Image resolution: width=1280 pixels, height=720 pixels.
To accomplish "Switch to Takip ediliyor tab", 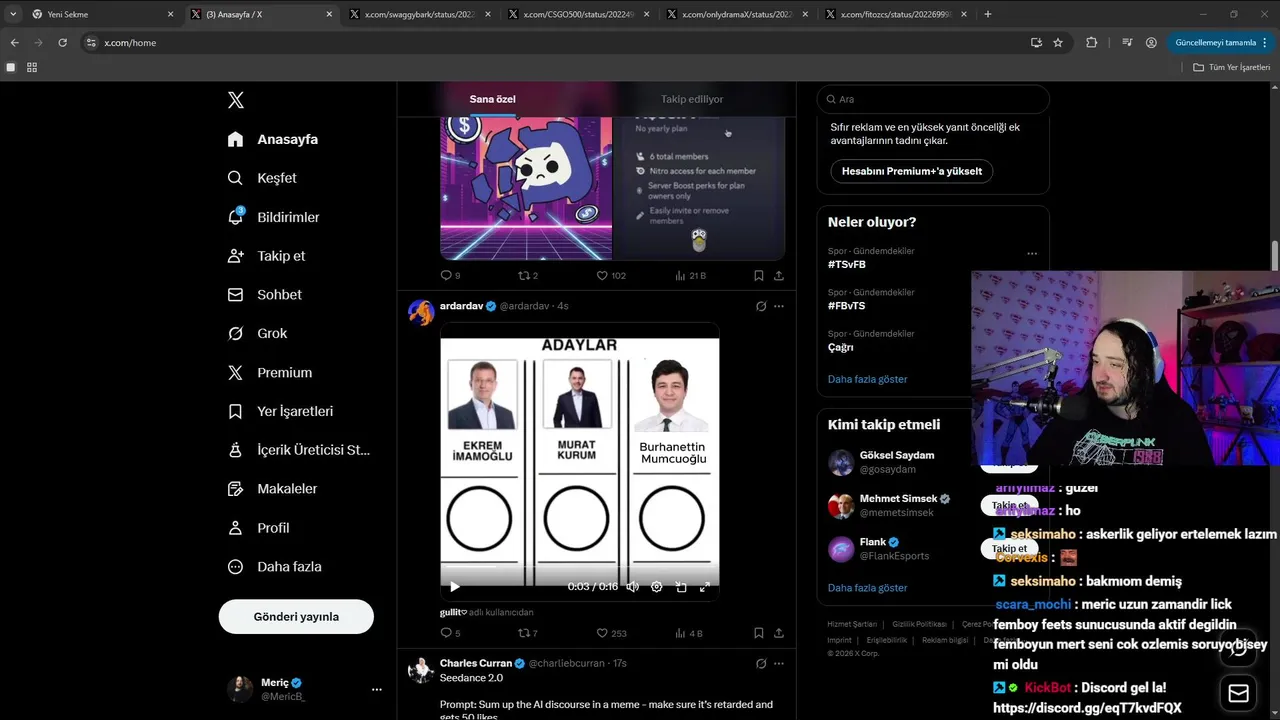I will tap(692, 99).
